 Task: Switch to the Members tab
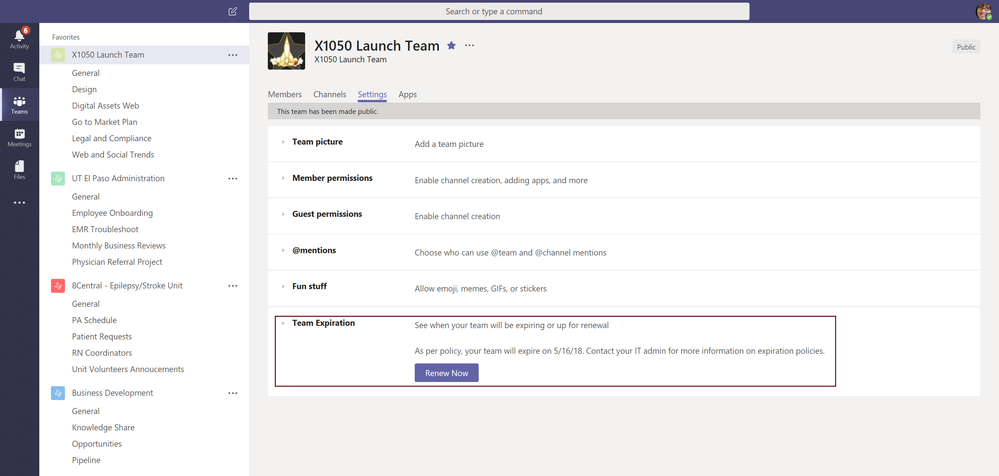pyautogui.click(x=284, y=94)
